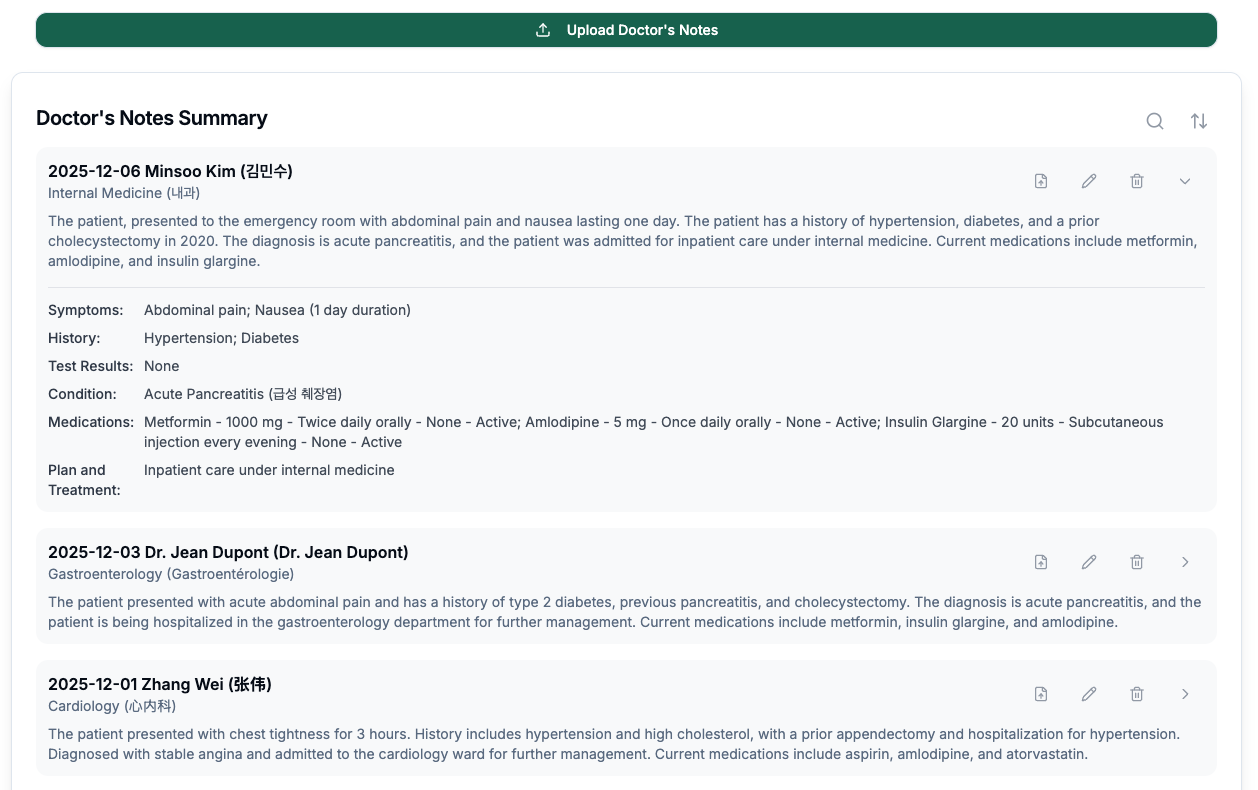Image resolution: width=1258 pixels, height=790 pixels.
Task: Click the Upload Doctor's Notes button
Action: point(626,30)
